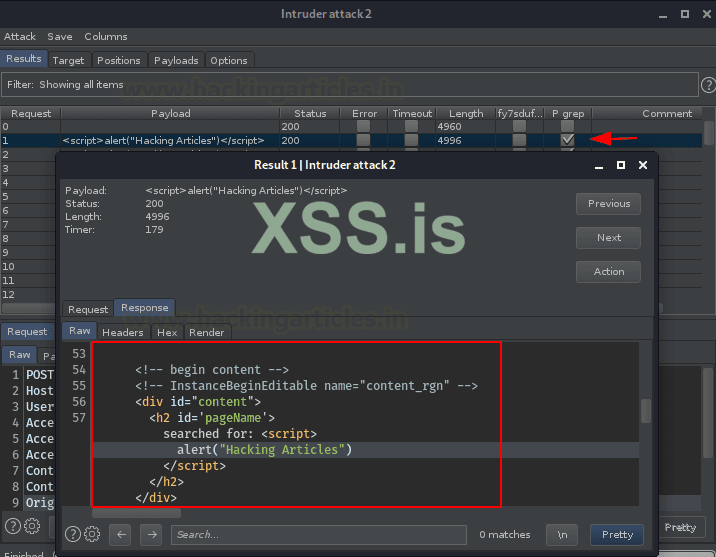Click the Filter: Showing all items bar
The width and height of the screenshot is (716, 557).
point(350,84)
